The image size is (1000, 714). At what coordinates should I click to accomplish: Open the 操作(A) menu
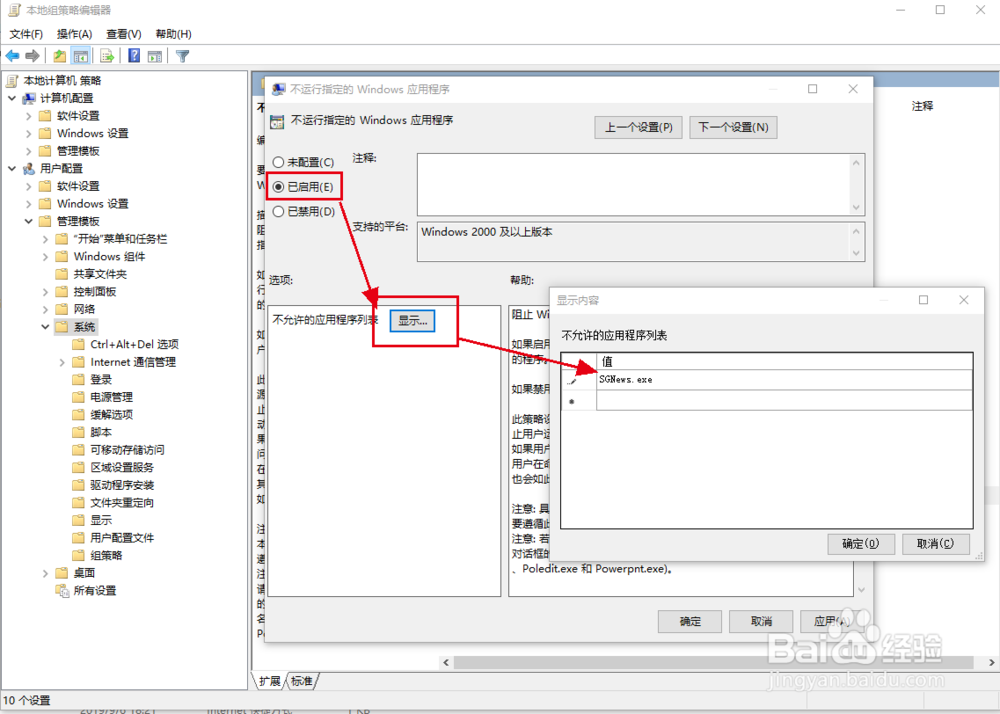coord(75,34)
